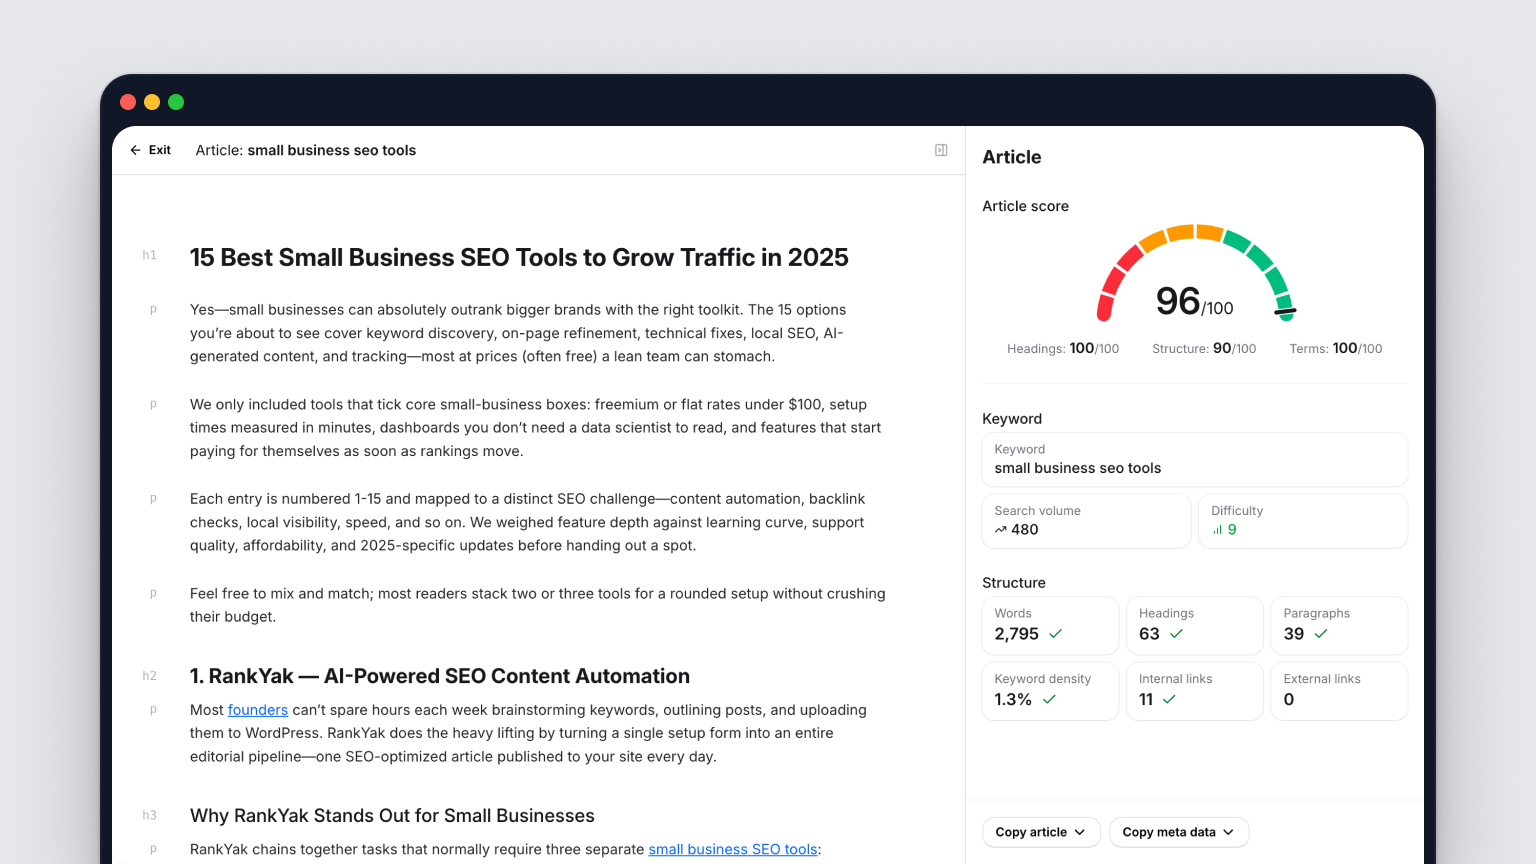This screenshot has width=1536, height=864.
Task: Select the External links stat card
Action: 1338,690
